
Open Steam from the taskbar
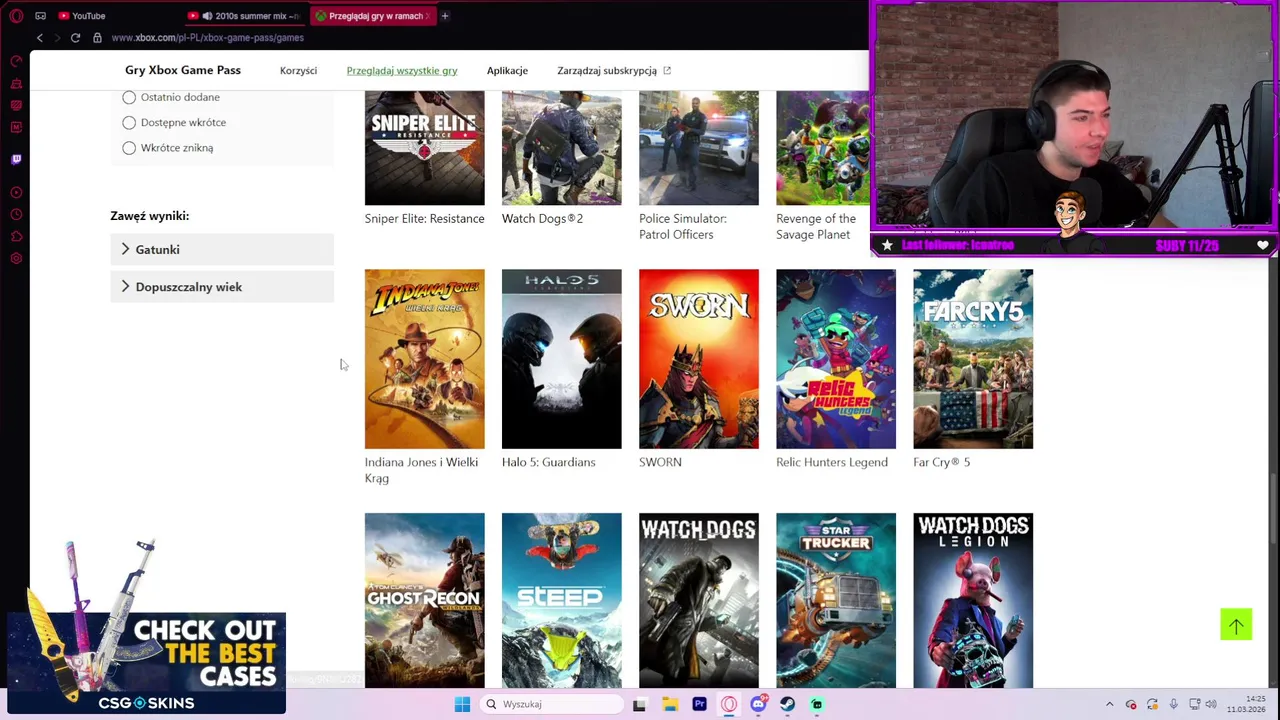click(787, 704)
